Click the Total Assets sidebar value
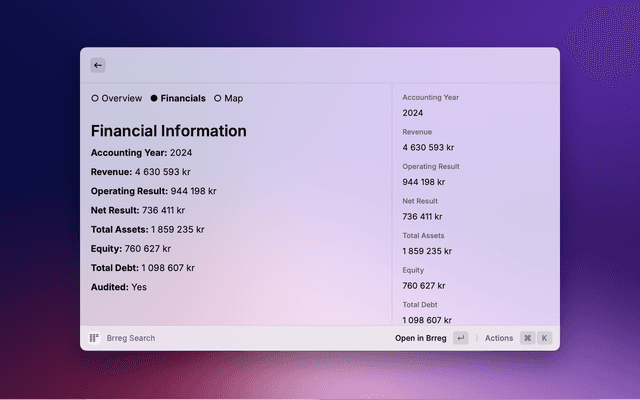Screen dimensions: 640x400 click(427, 251)
